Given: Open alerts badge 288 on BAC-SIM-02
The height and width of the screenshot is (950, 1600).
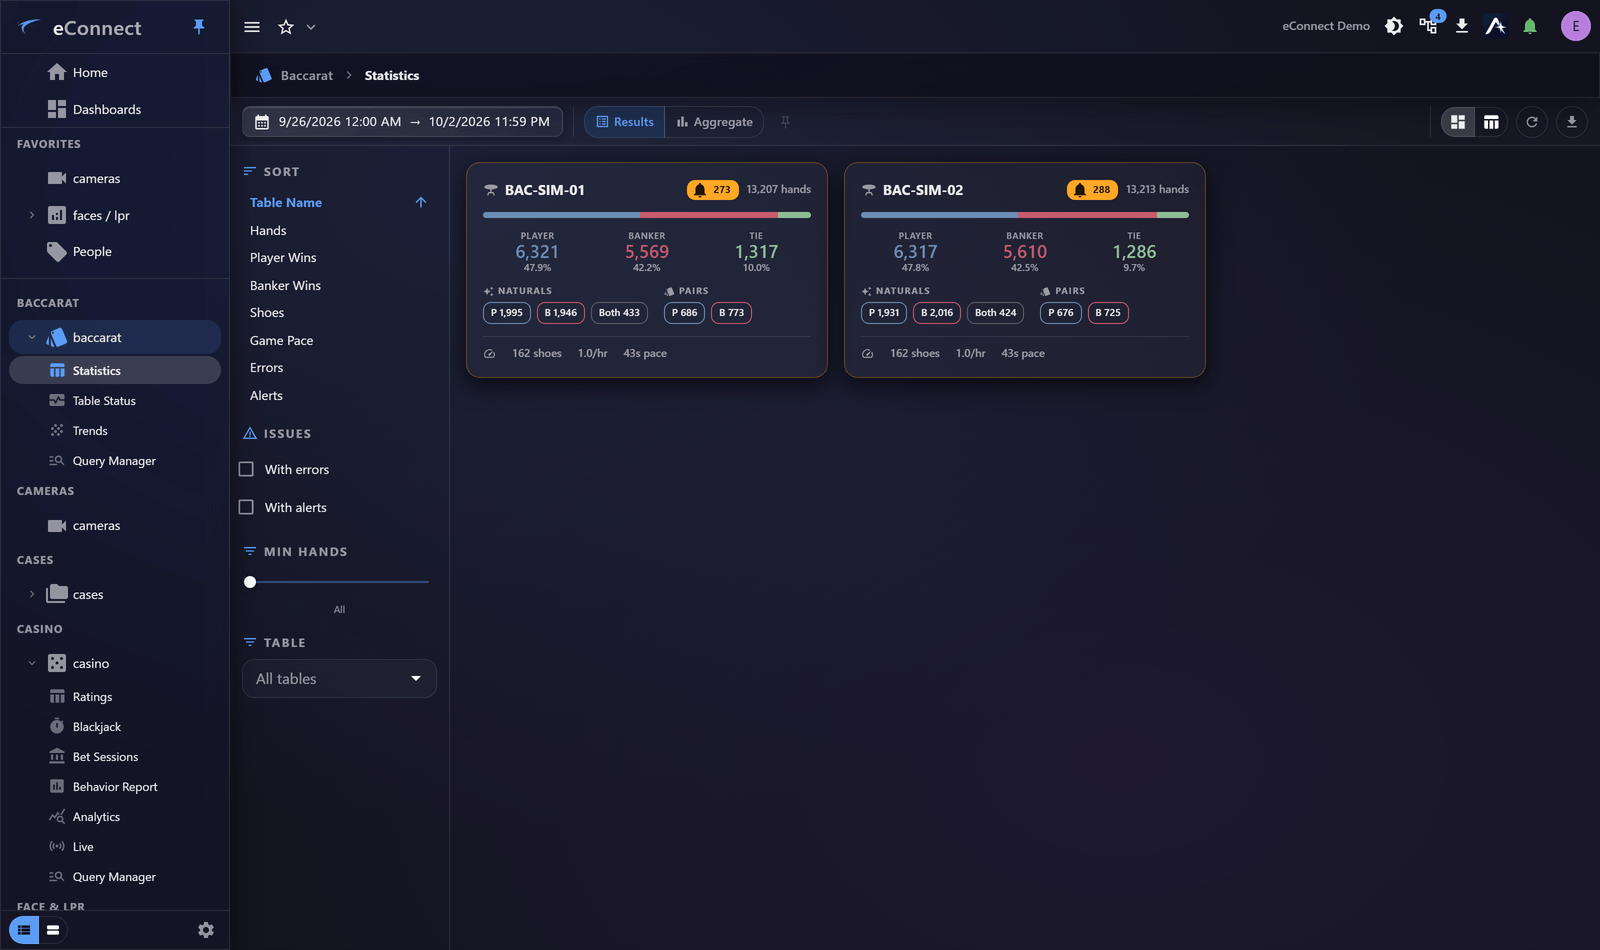Looking at the screenshot, I should 1091,189.
